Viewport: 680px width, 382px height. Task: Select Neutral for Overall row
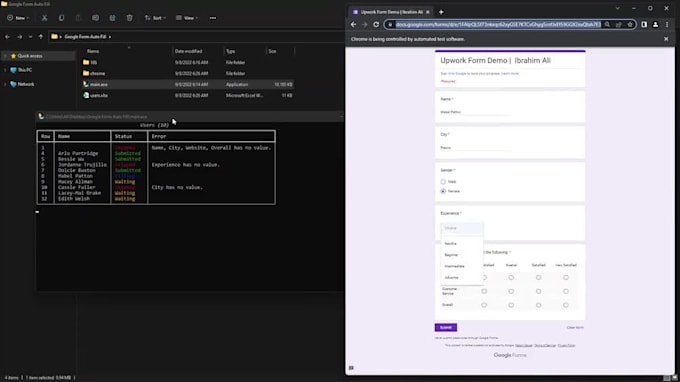click(511, 305)
